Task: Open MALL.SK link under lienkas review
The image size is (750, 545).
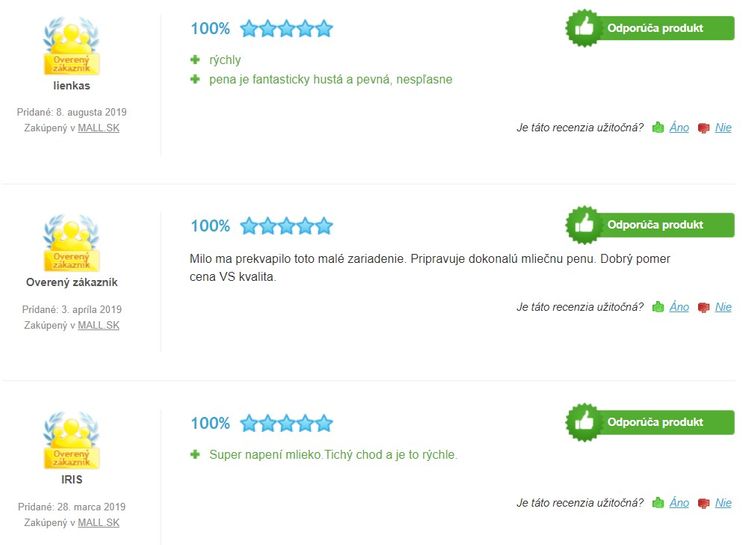Action: tap(99, 128)
